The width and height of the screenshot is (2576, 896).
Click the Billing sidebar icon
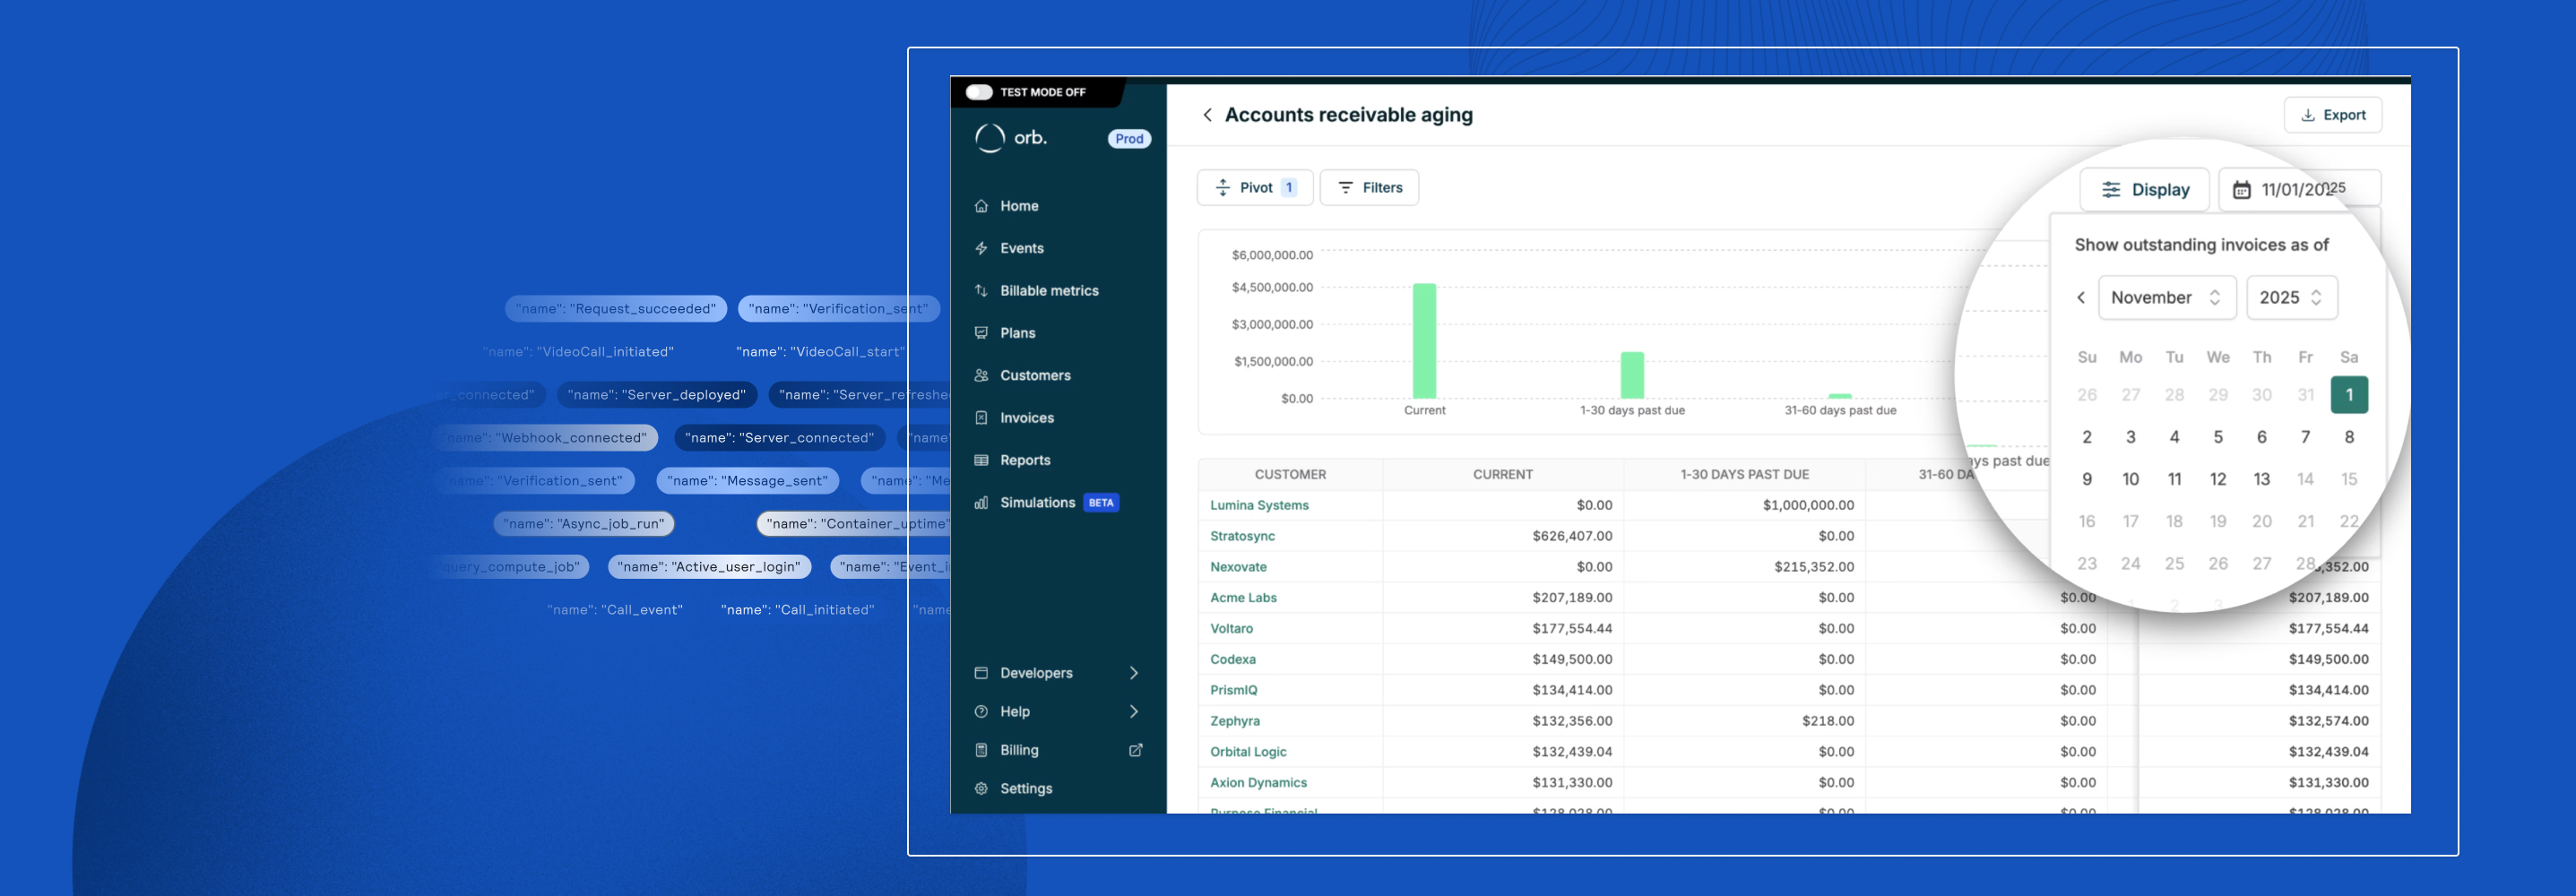[981, 750]
